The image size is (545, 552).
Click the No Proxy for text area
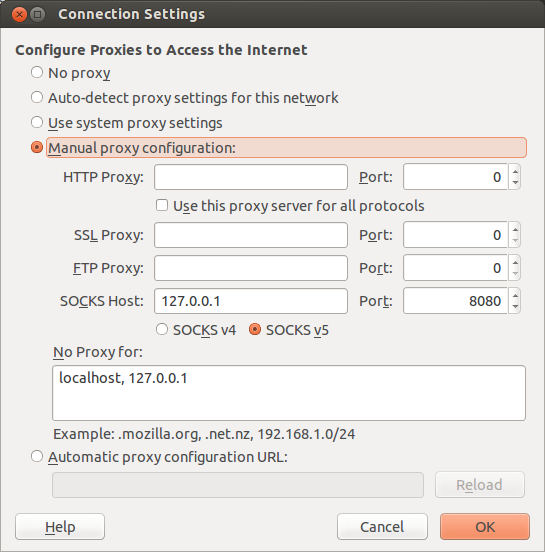289,393
